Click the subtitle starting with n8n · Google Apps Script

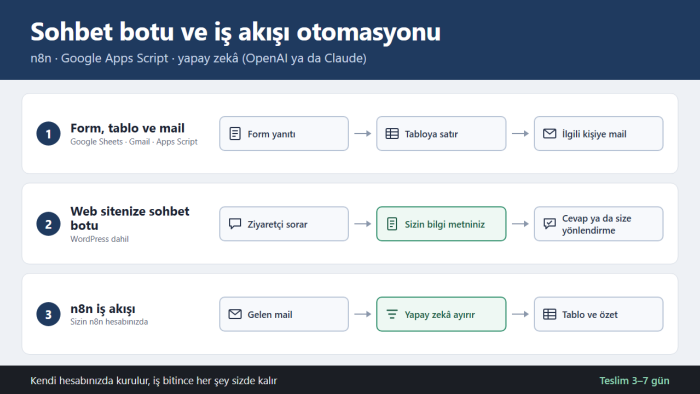(x=198, y=58)
